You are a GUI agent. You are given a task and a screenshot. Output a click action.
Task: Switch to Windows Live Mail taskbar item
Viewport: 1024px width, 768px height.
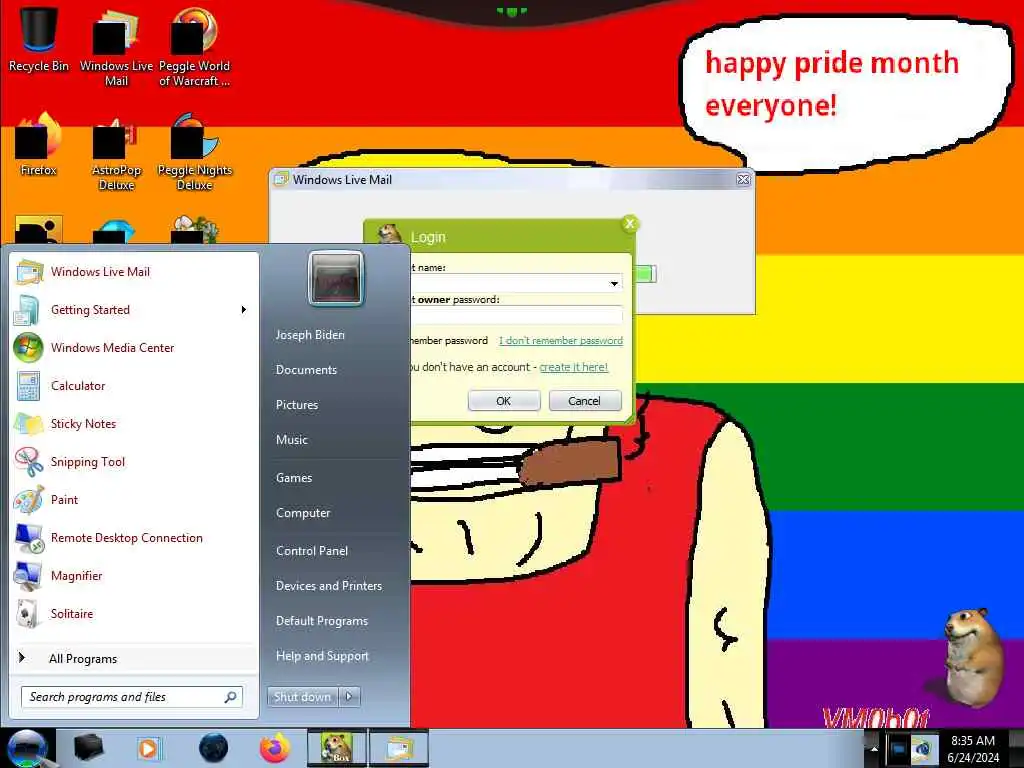tap(399, 748)
